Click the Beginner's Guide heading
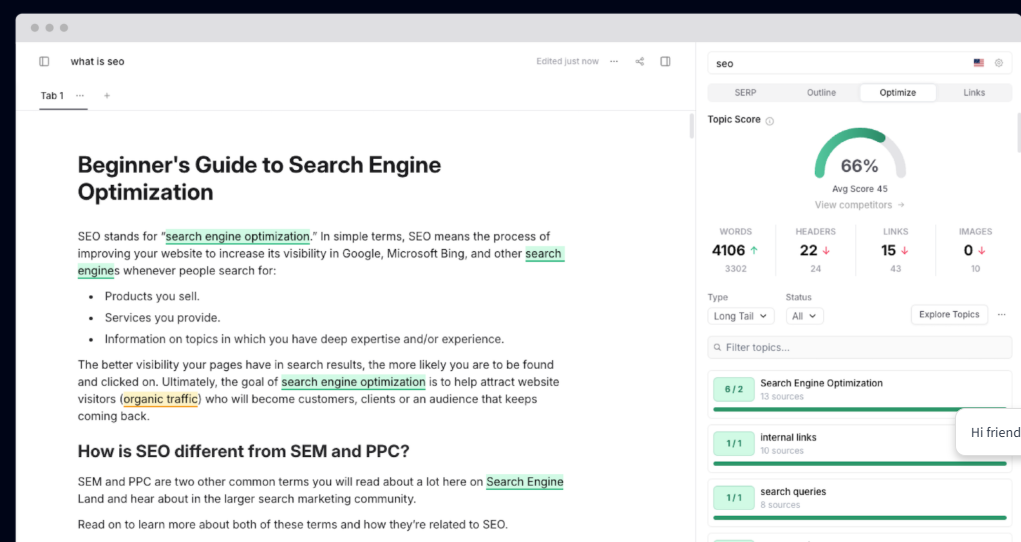Image resolution: width=1021 pixels, height=542 pixels. [x=259, y=178]
